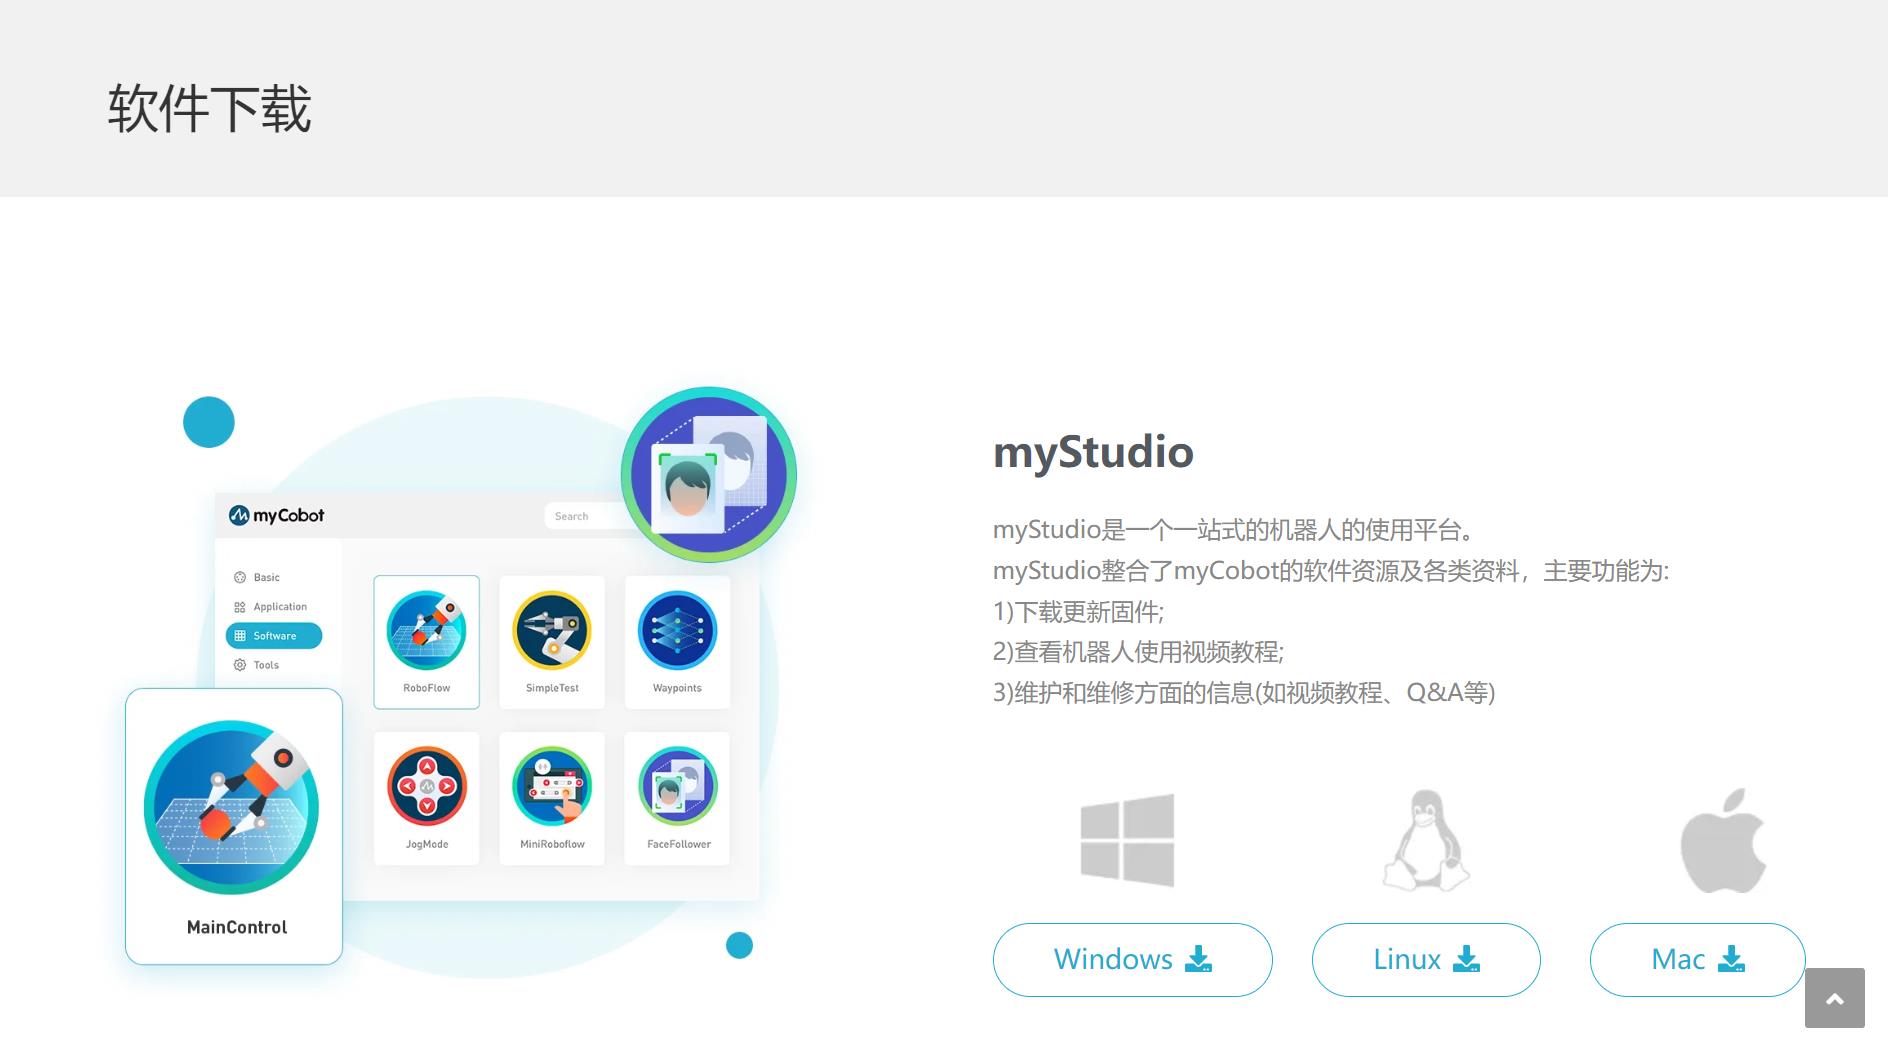The height and width of the screenshot is (1051, 1888).
Task: Click the Apple logo icon
Action: click(1721, 840)
